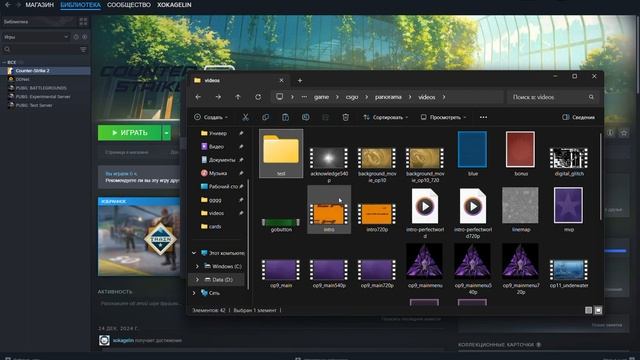Click the Steam library search magnifier
The width and height of the screenshot is (640, 360).
7,49
